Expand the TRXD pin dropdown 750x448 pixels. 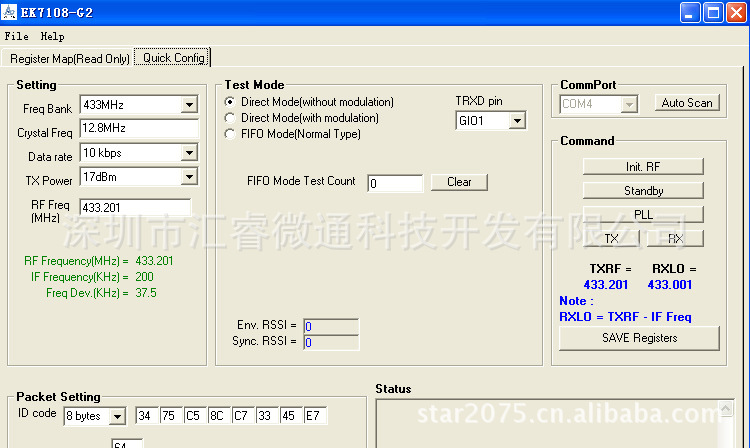[x=517, y=121]
